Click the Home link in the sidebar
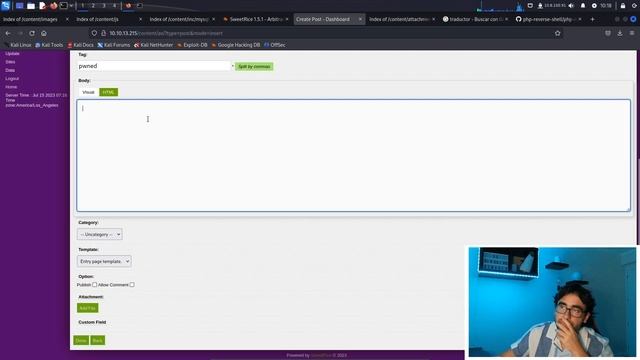Screen dimensions: 640x360 click(x=11, y=87)
